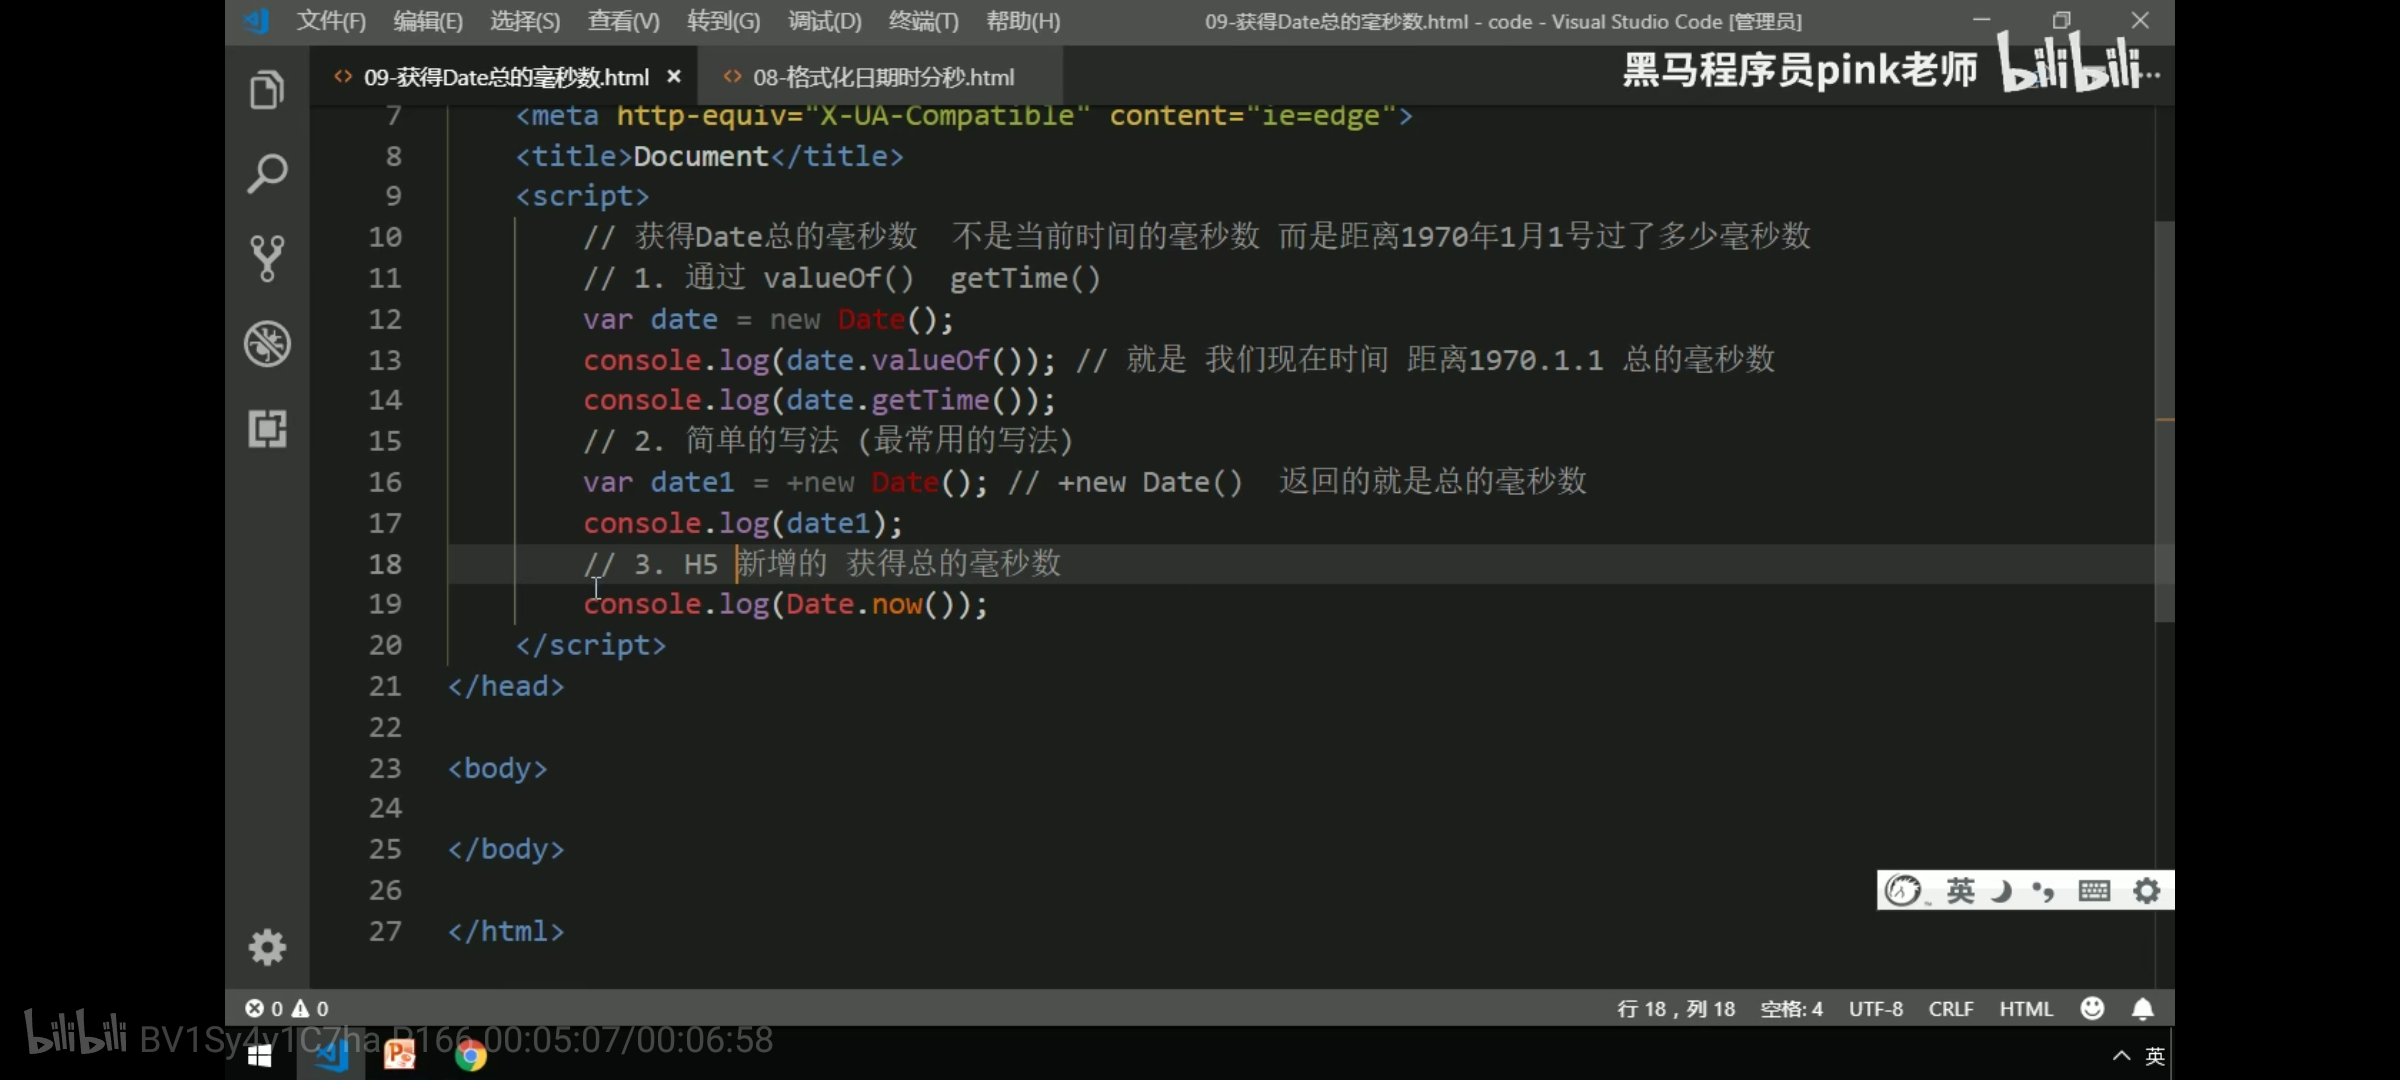
Task: Toggle IME 英 English/Chinese mode button
Action: coord(1960,890)
